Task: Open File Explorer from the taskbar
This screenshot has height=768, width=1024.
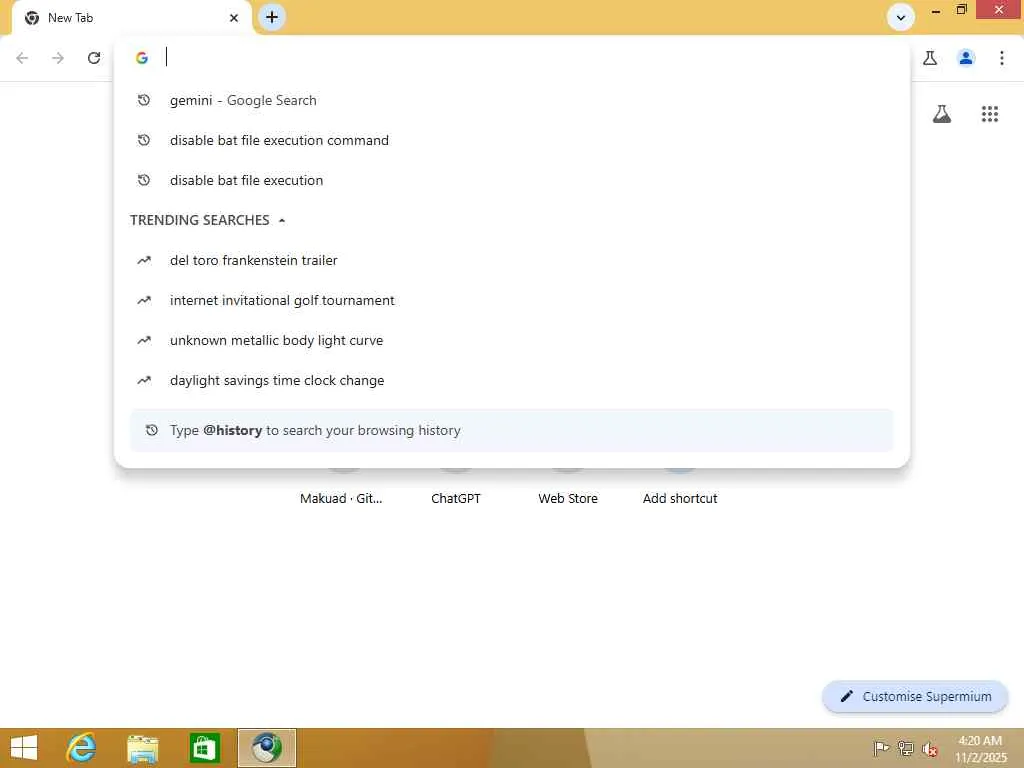Action: [142, 748]
